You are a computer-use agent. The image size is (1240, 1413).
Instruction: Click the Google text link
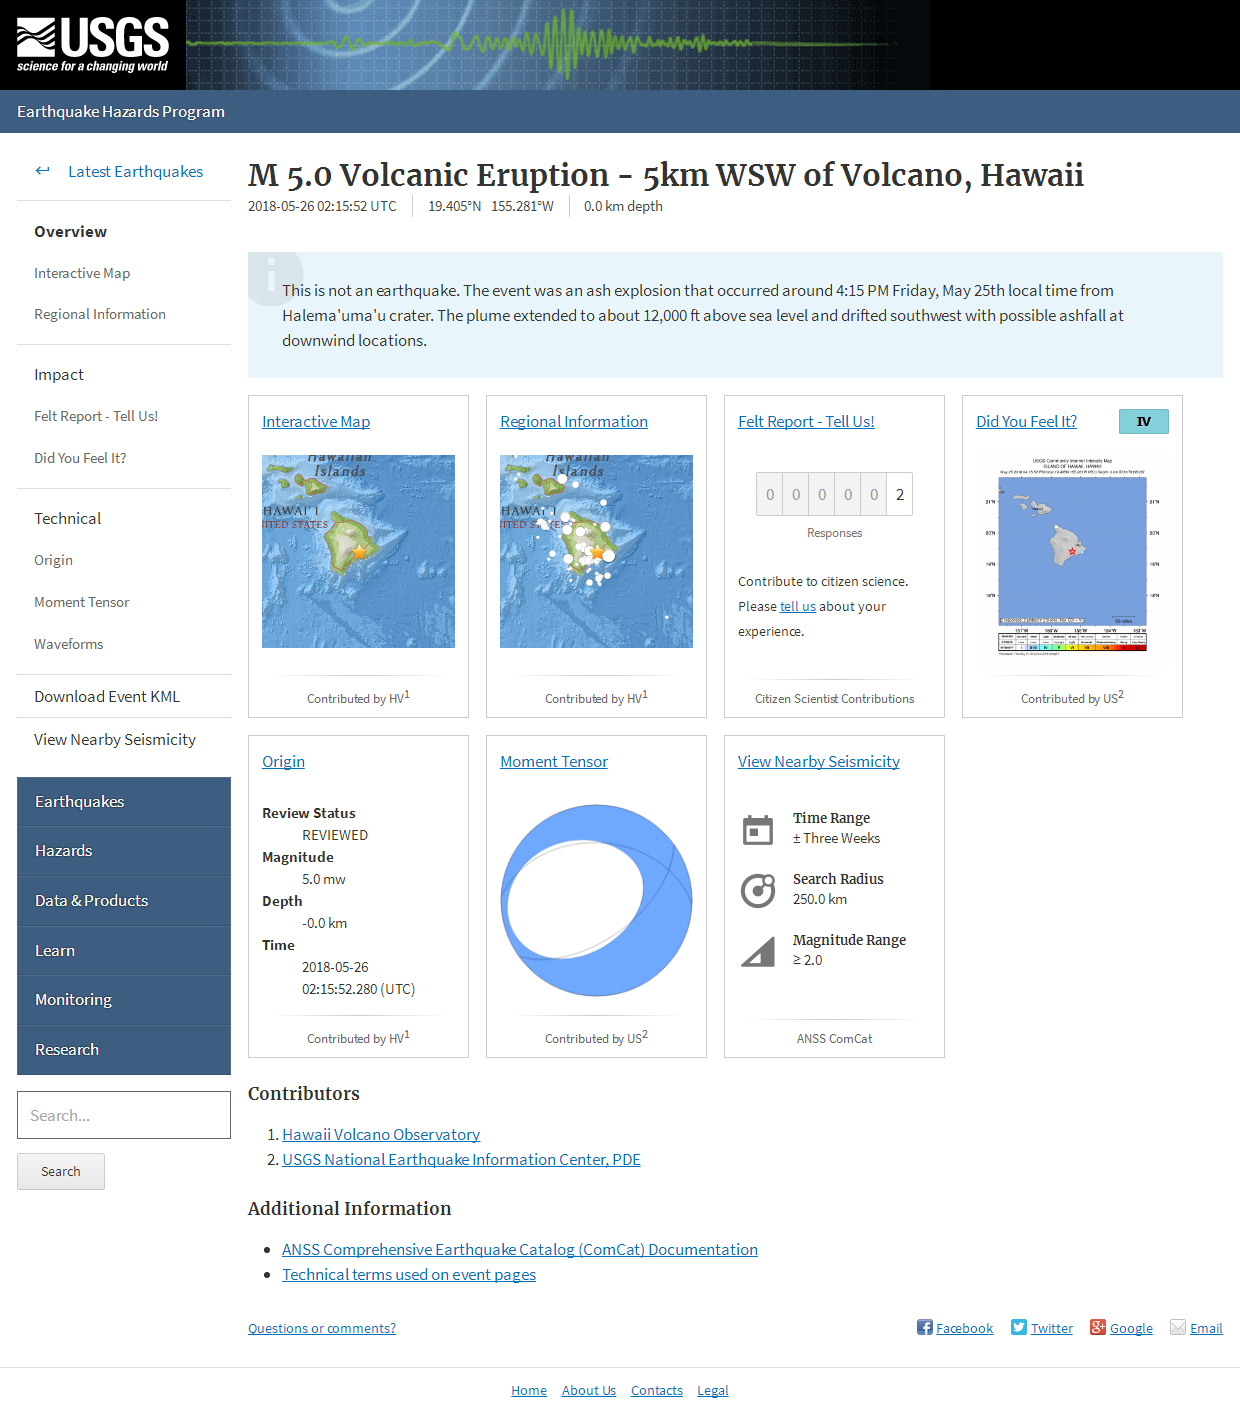(1131, 1328)
